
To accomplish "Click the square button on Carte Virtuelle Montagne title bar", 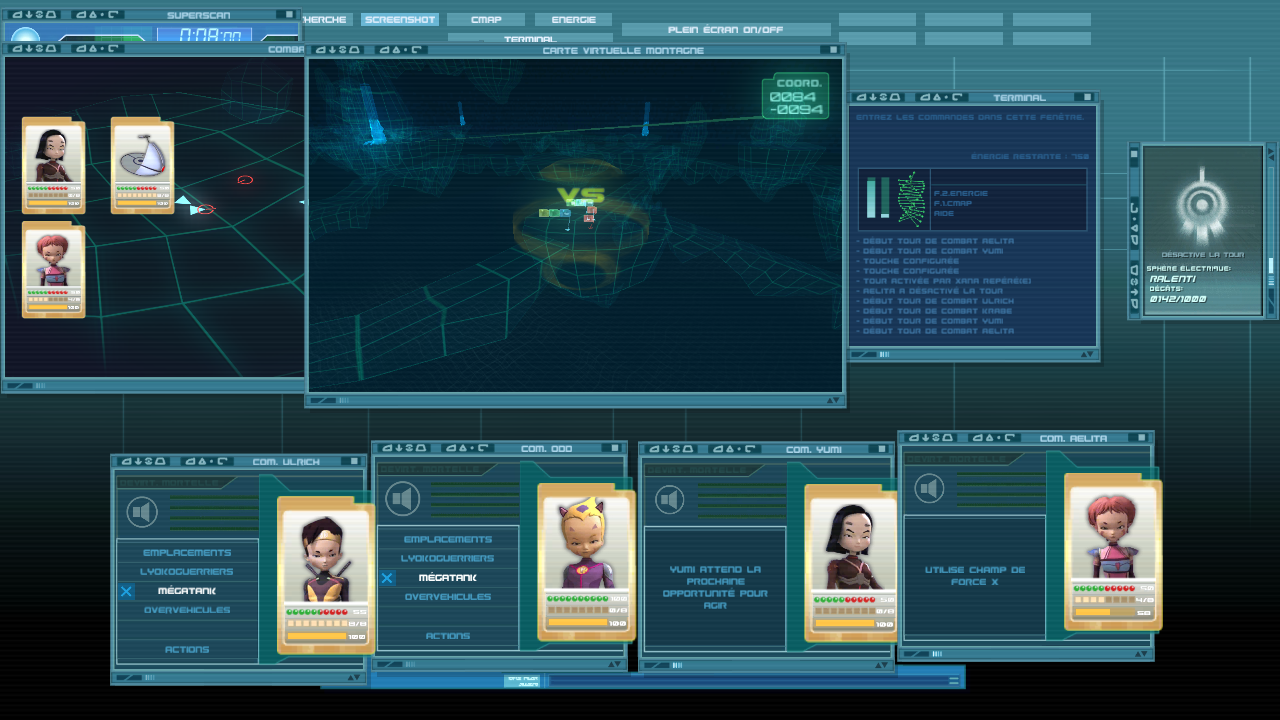I will click(833, 50).
